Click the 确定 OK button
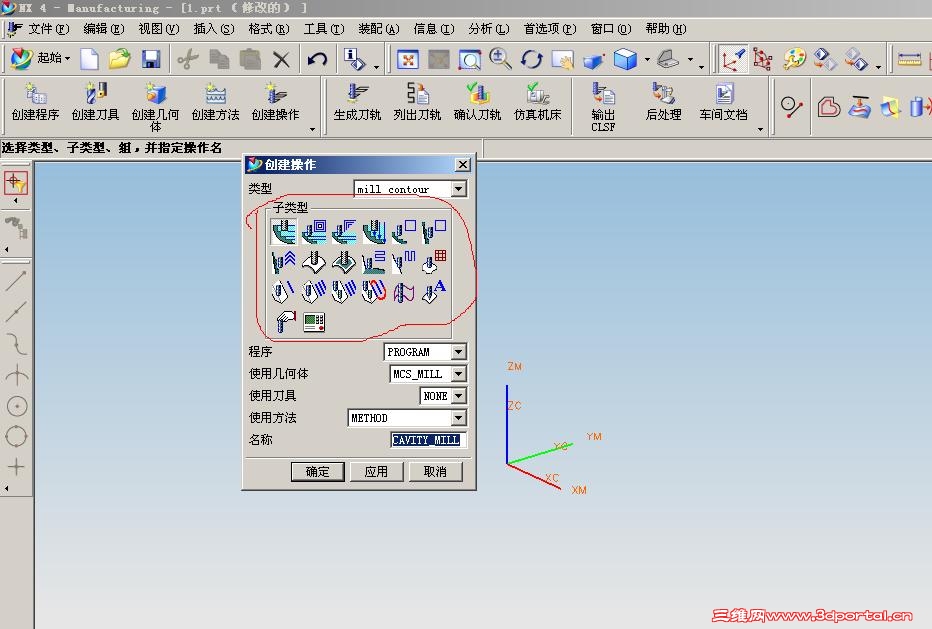 317,471
